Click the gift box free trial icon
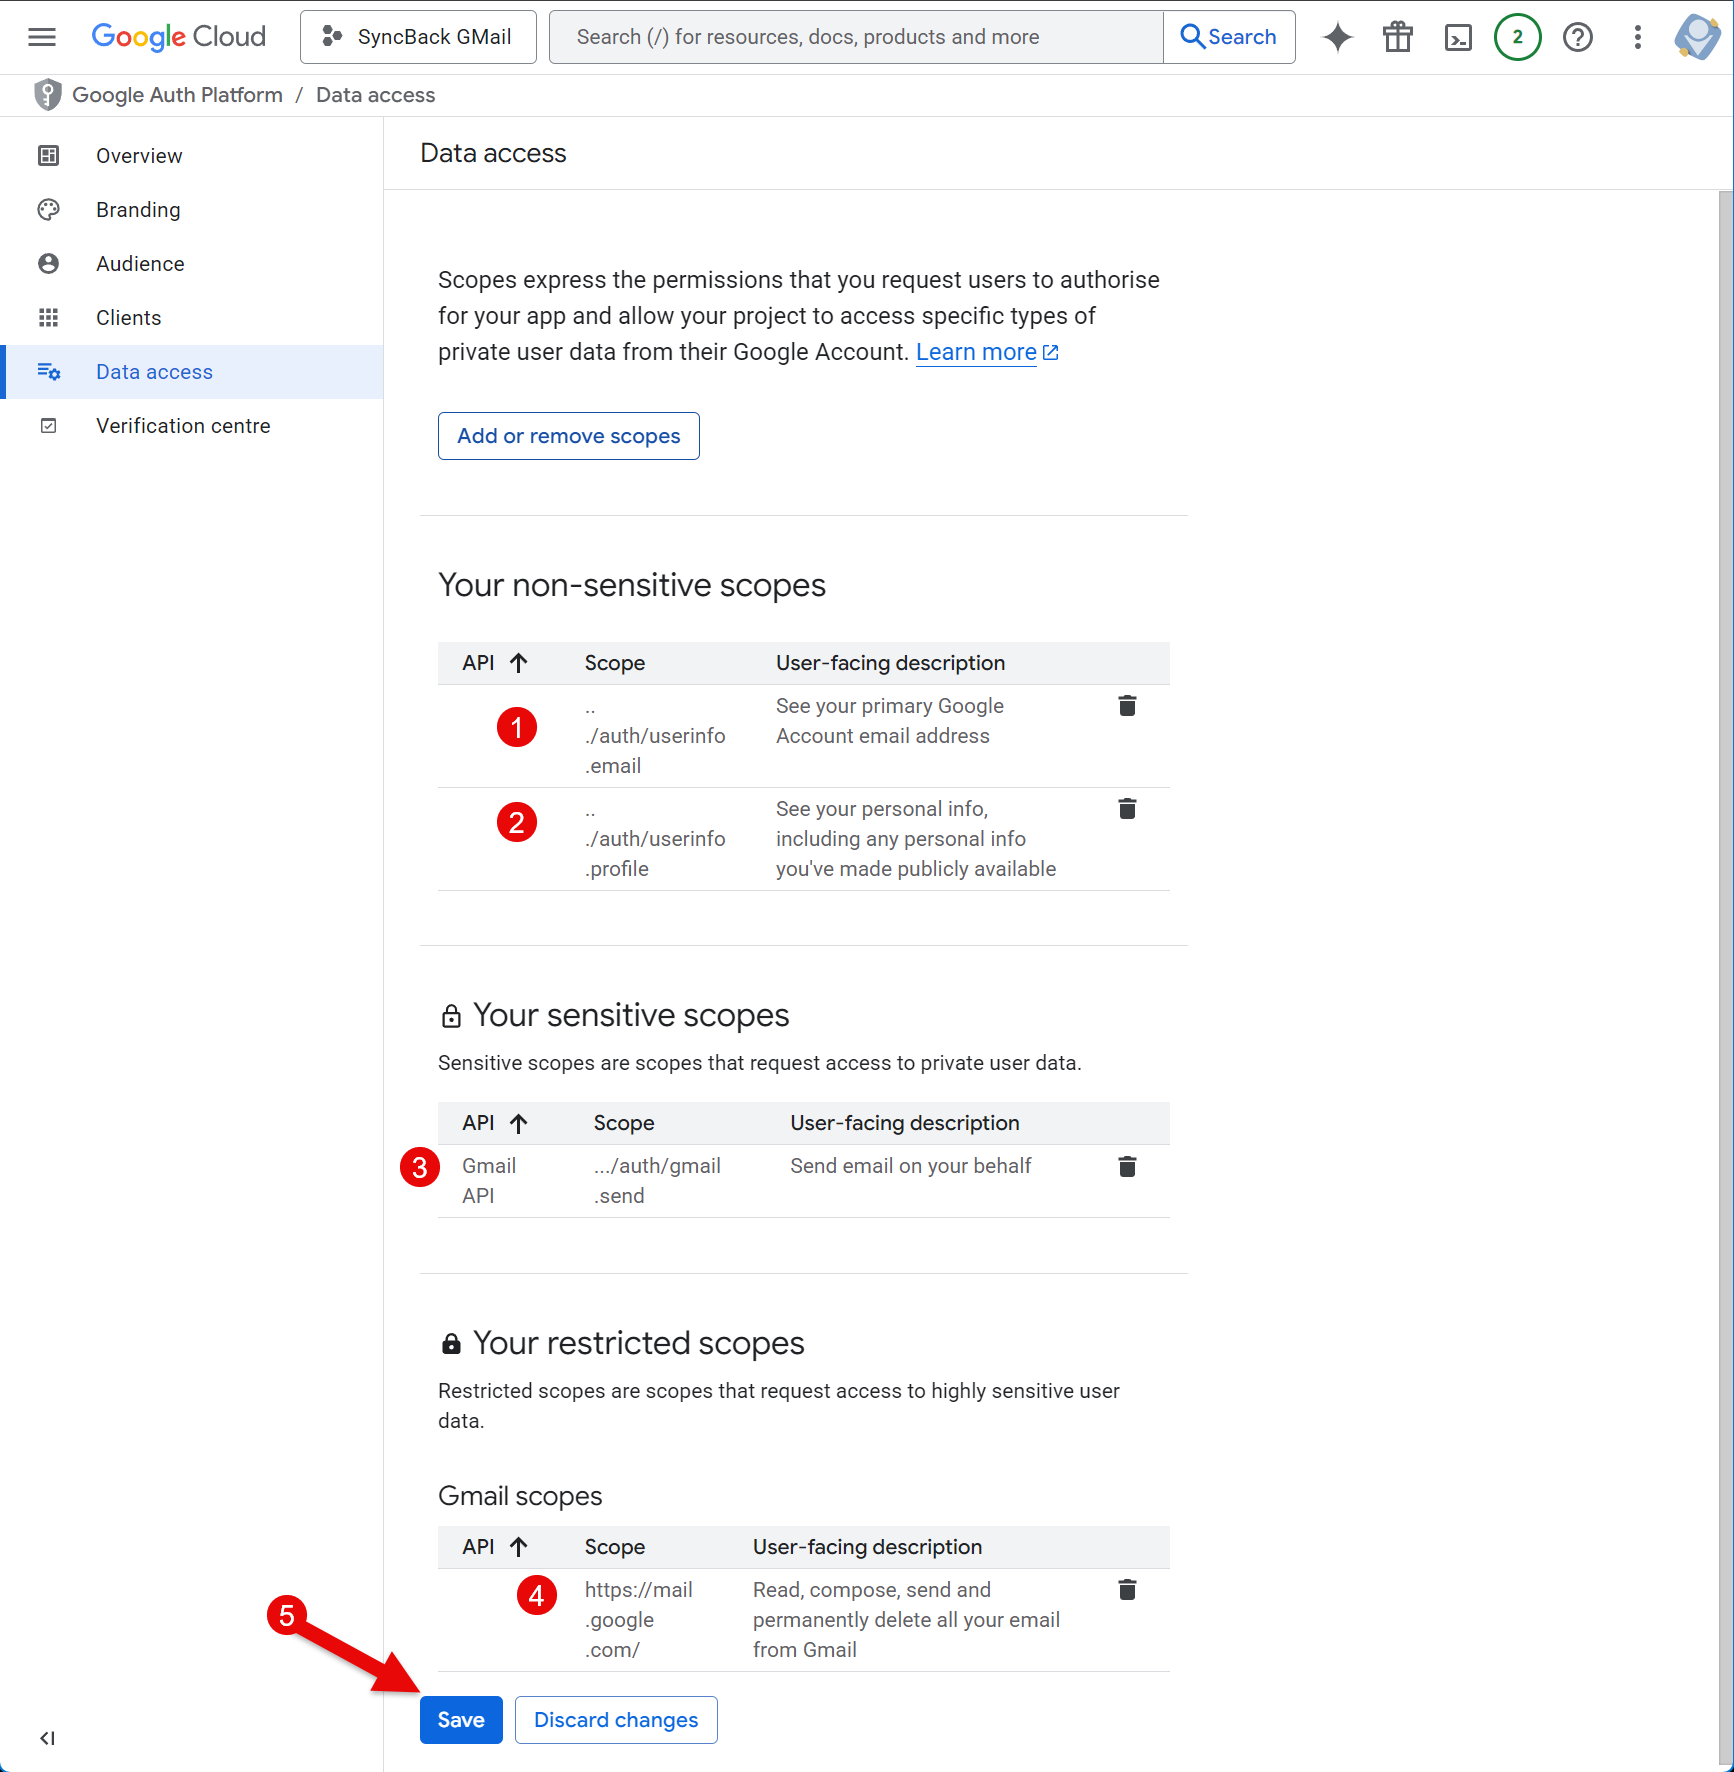 click(1397, 37)
